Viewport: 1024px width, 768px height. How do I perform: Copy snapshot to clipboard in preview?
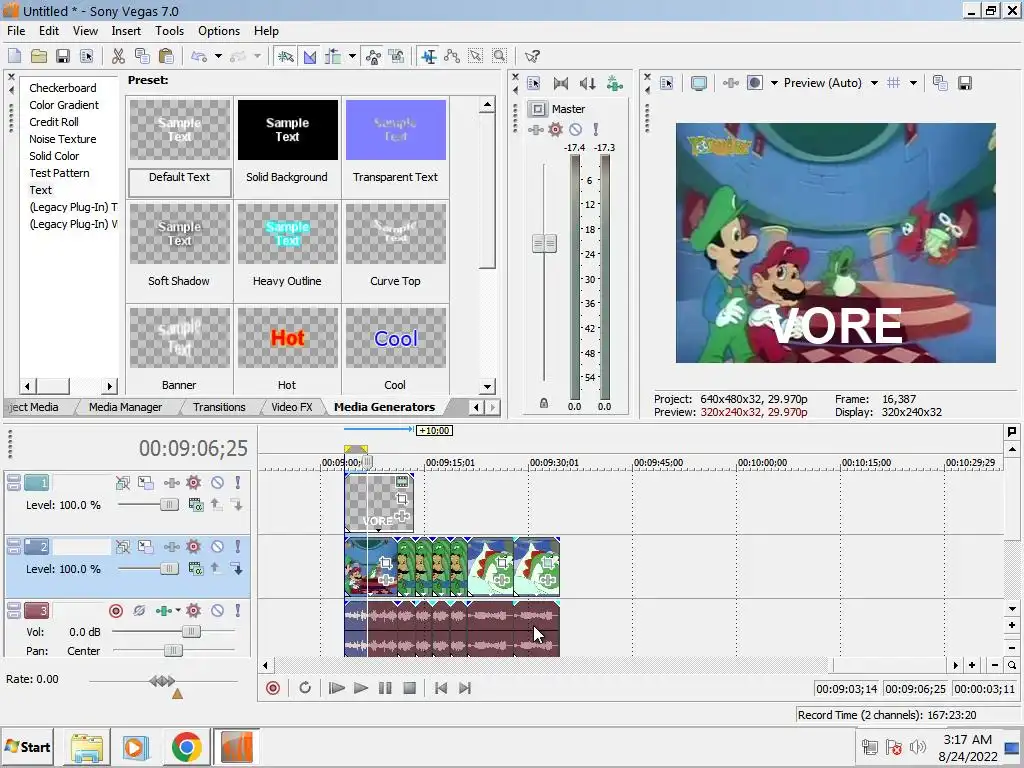(x=940, y=83)
